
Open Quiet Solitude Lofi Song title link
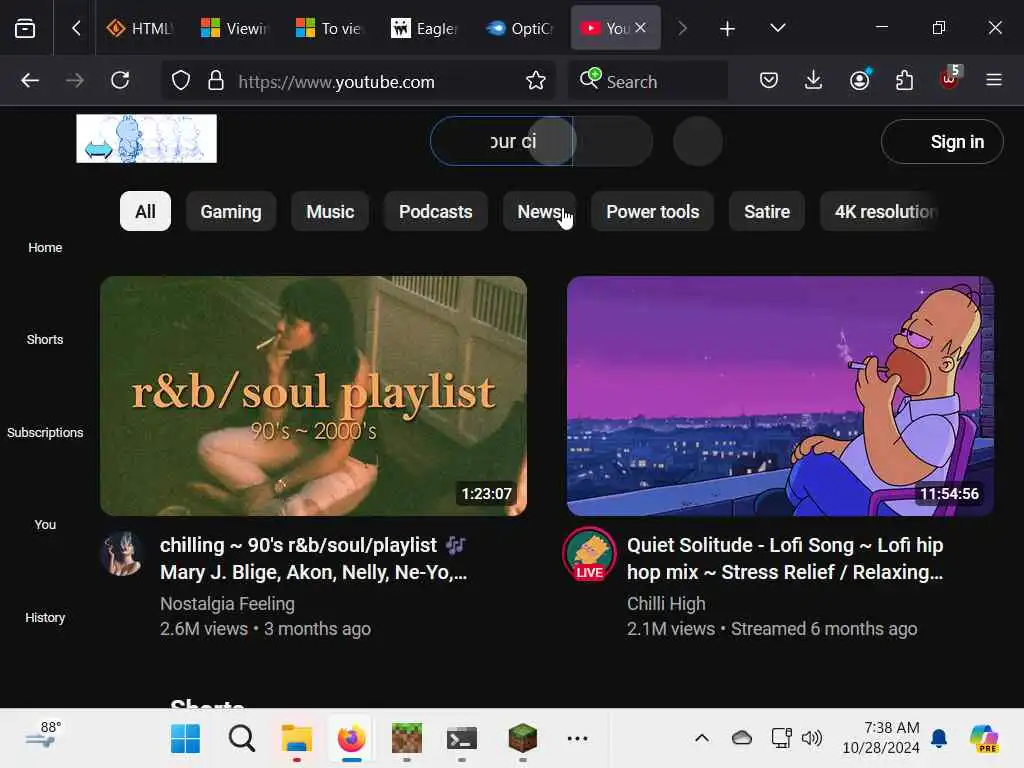(x=785, y=558)
